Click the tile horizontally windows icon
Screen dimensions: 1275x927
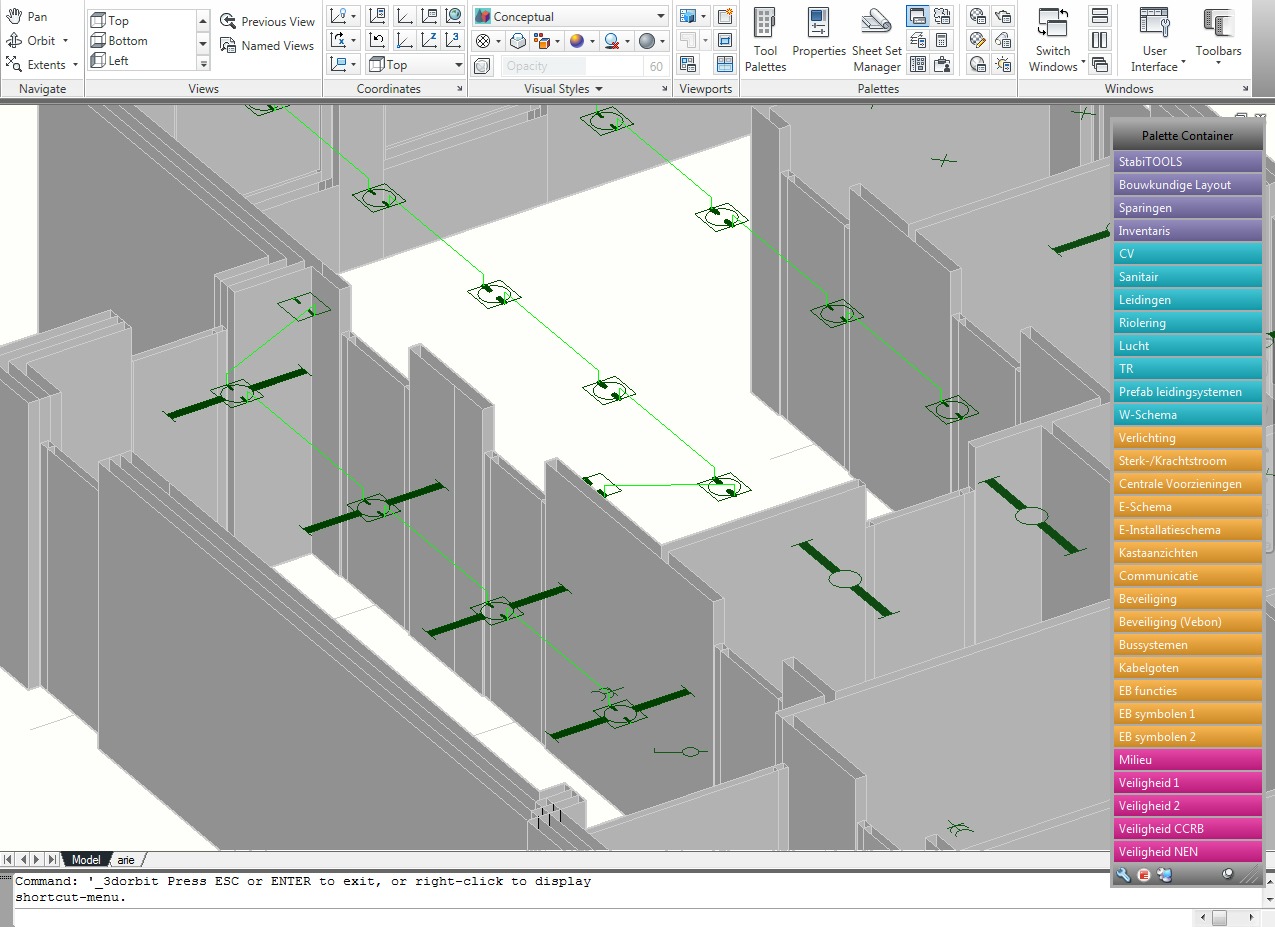(1100, 17)
